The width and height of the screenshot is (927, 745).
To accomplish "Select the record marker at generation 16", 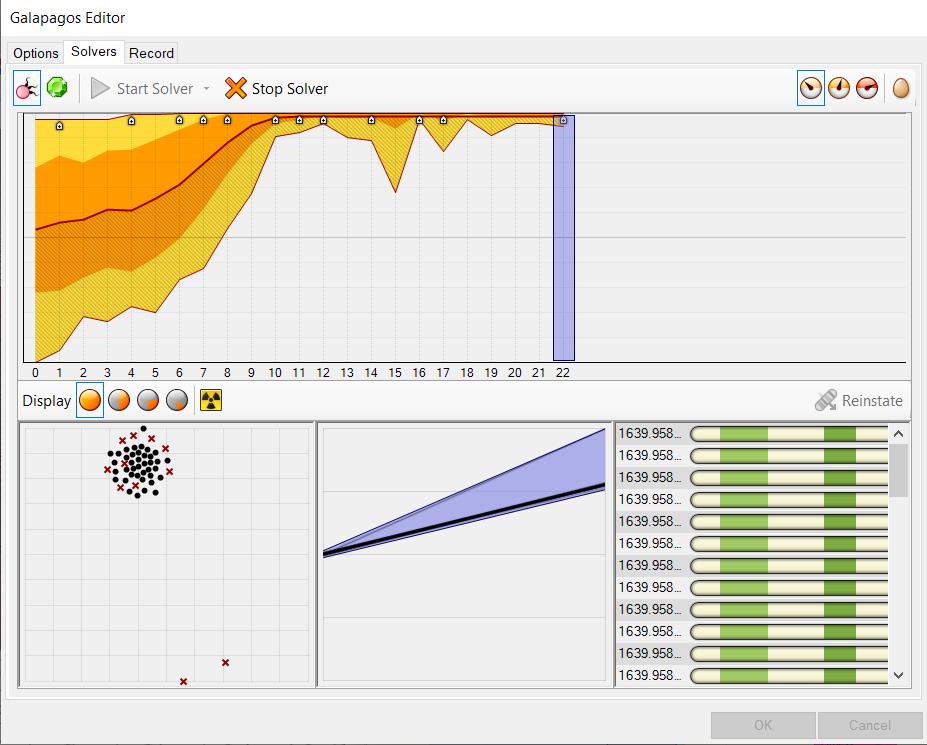I will [419, 120].
